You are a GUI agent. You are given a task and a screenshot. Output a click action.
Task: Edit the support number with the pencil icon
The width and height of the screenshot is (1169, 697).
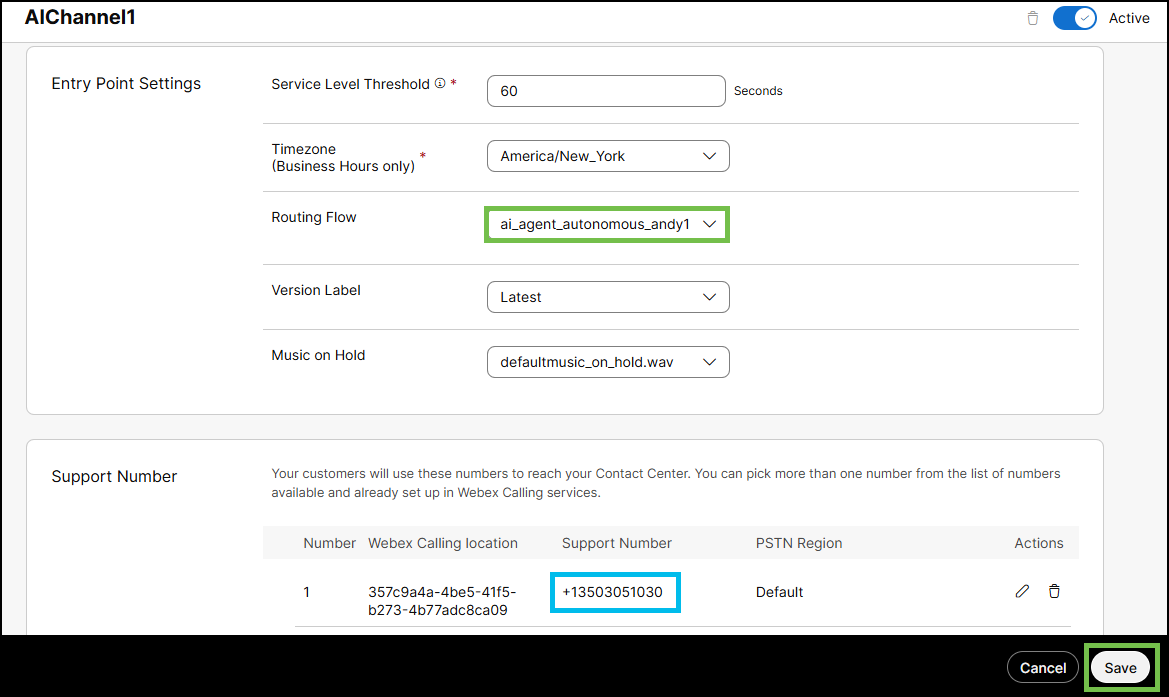coord(1022,591)
